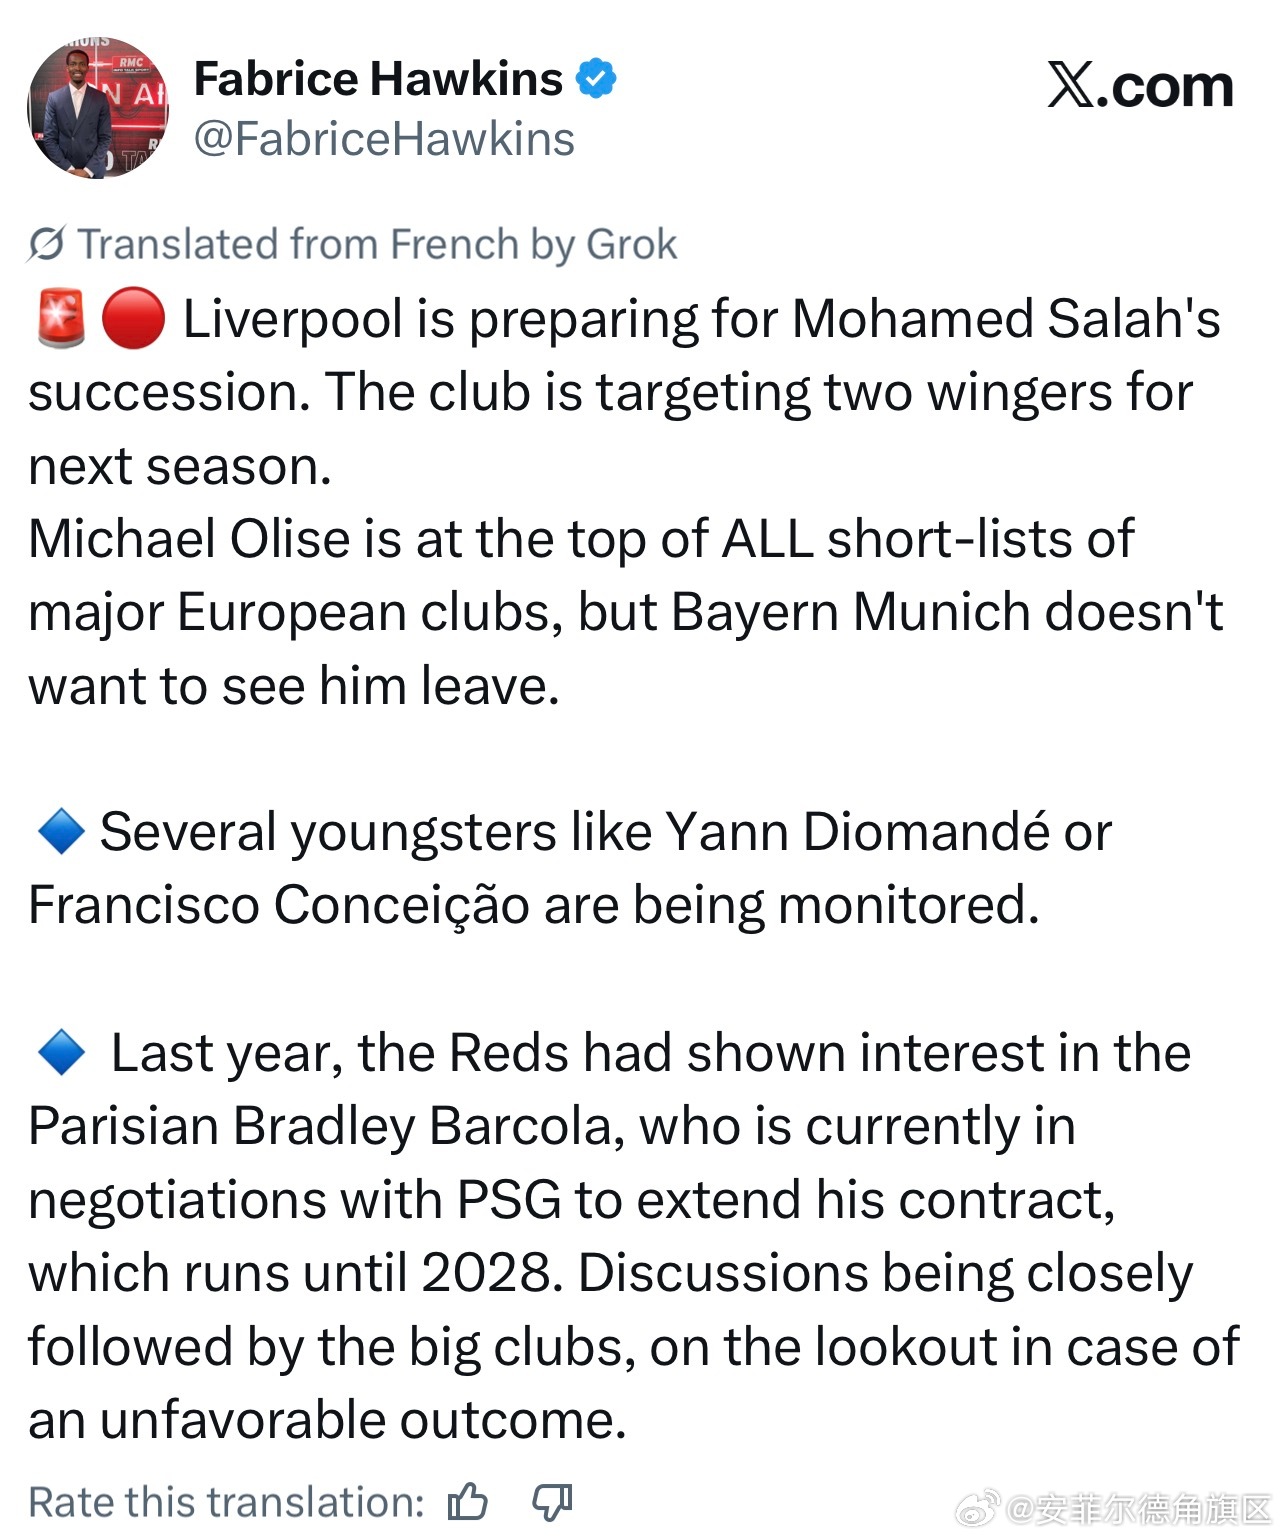Click the 'Bradley Barcola' line in the tweet
Screen dimensions: 1284x1540
click(550, 1126)
